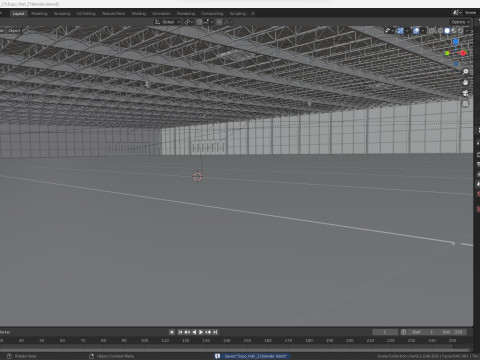Open the Modeling workspace tab
480x360 pixels.
tap(39, 14)
